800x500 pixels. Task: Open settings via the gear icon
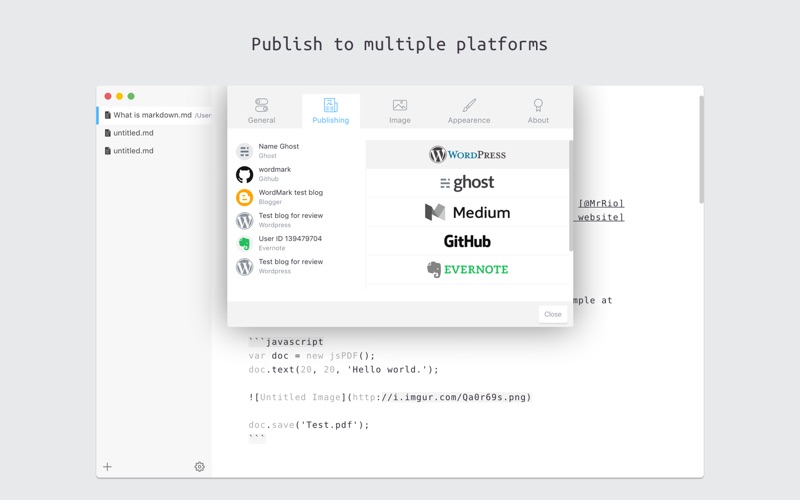click(x=199, y=466)
